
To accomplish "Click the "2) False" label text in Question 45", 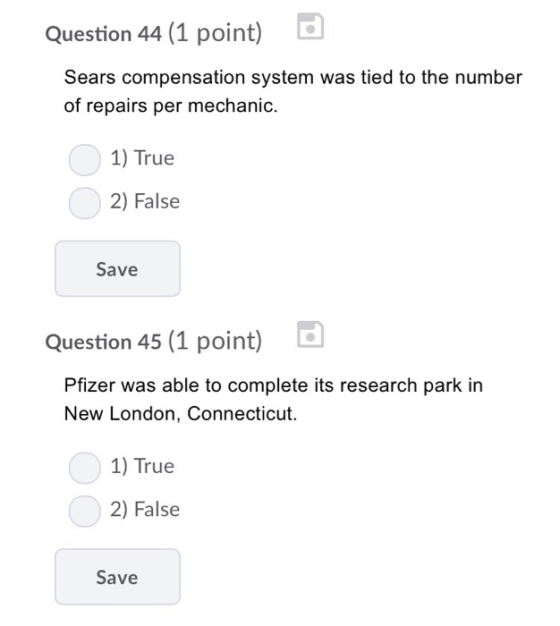I will point(145,509).
